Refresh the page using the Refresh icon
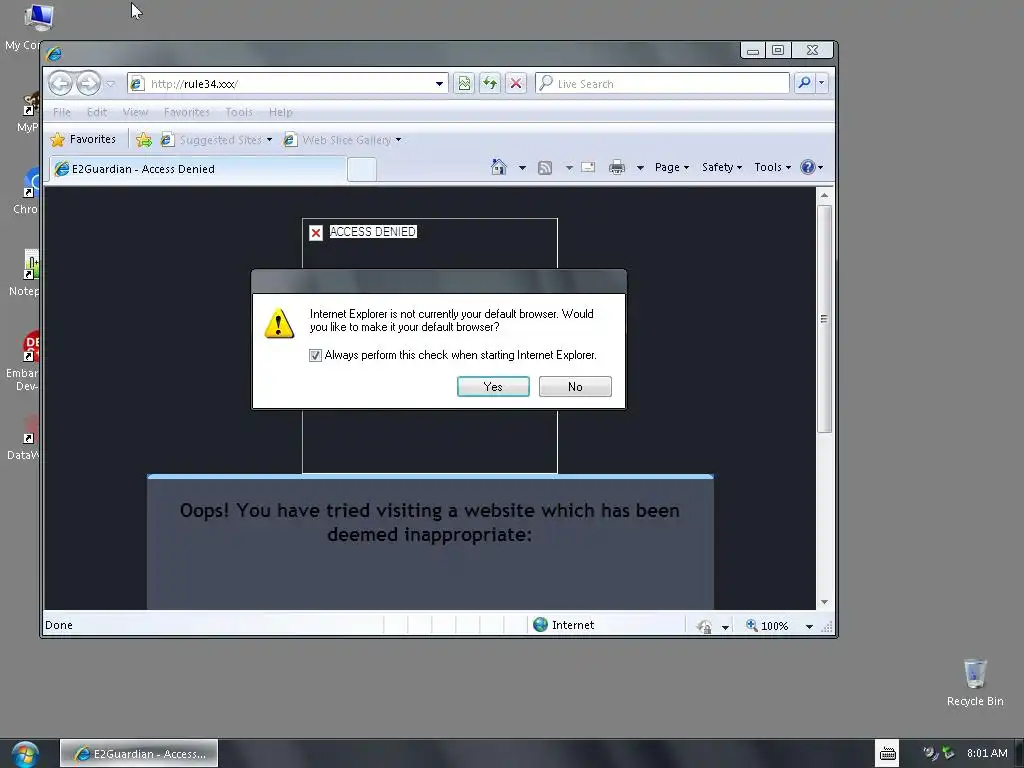The image size is (1024, 768). pos(490,83)
